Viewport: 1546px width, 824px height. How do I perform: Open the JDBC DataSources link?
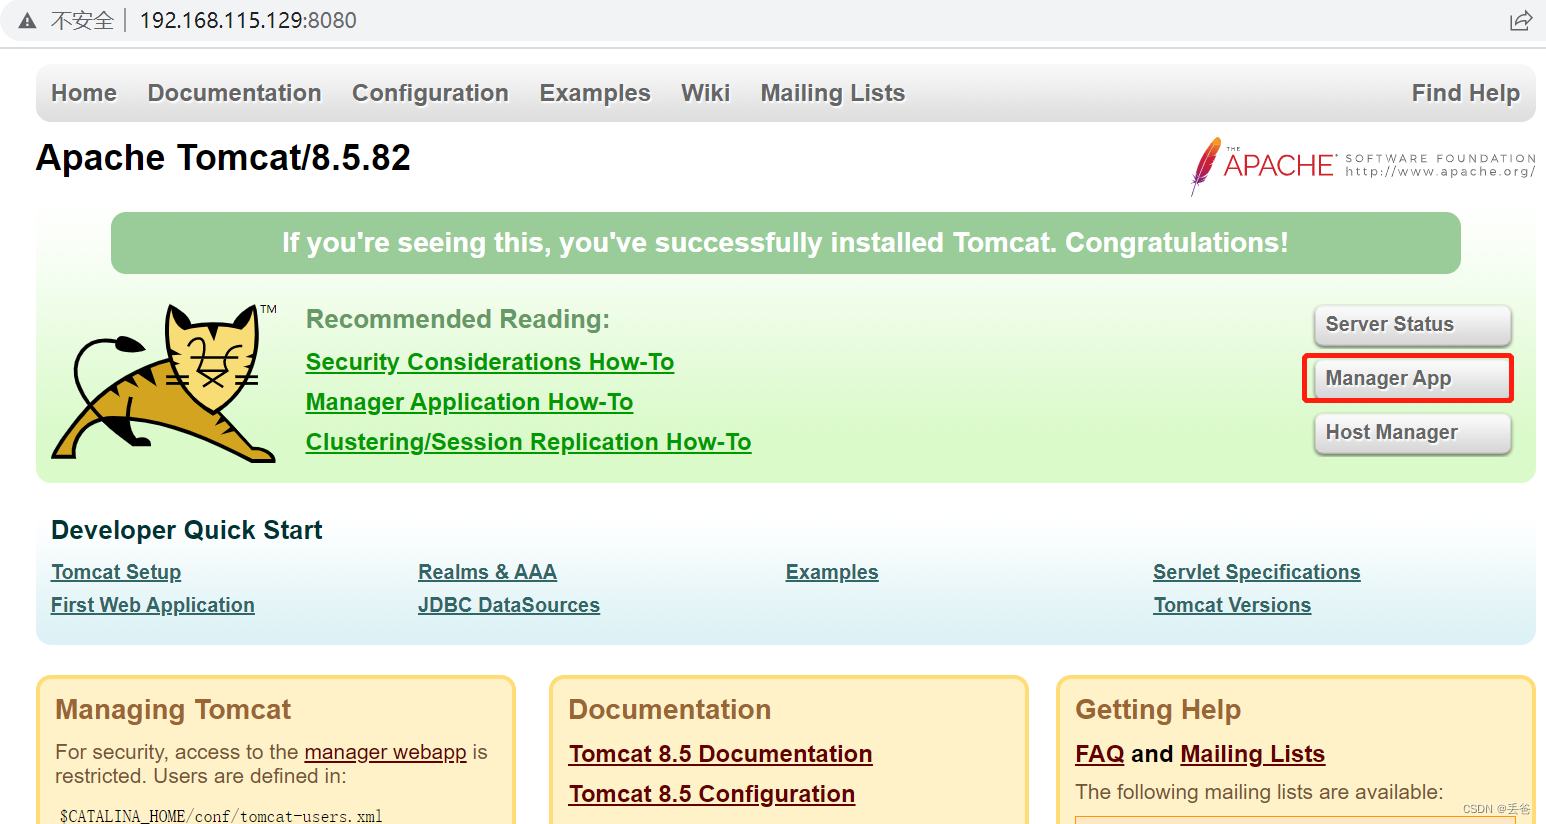pos(509,605)
